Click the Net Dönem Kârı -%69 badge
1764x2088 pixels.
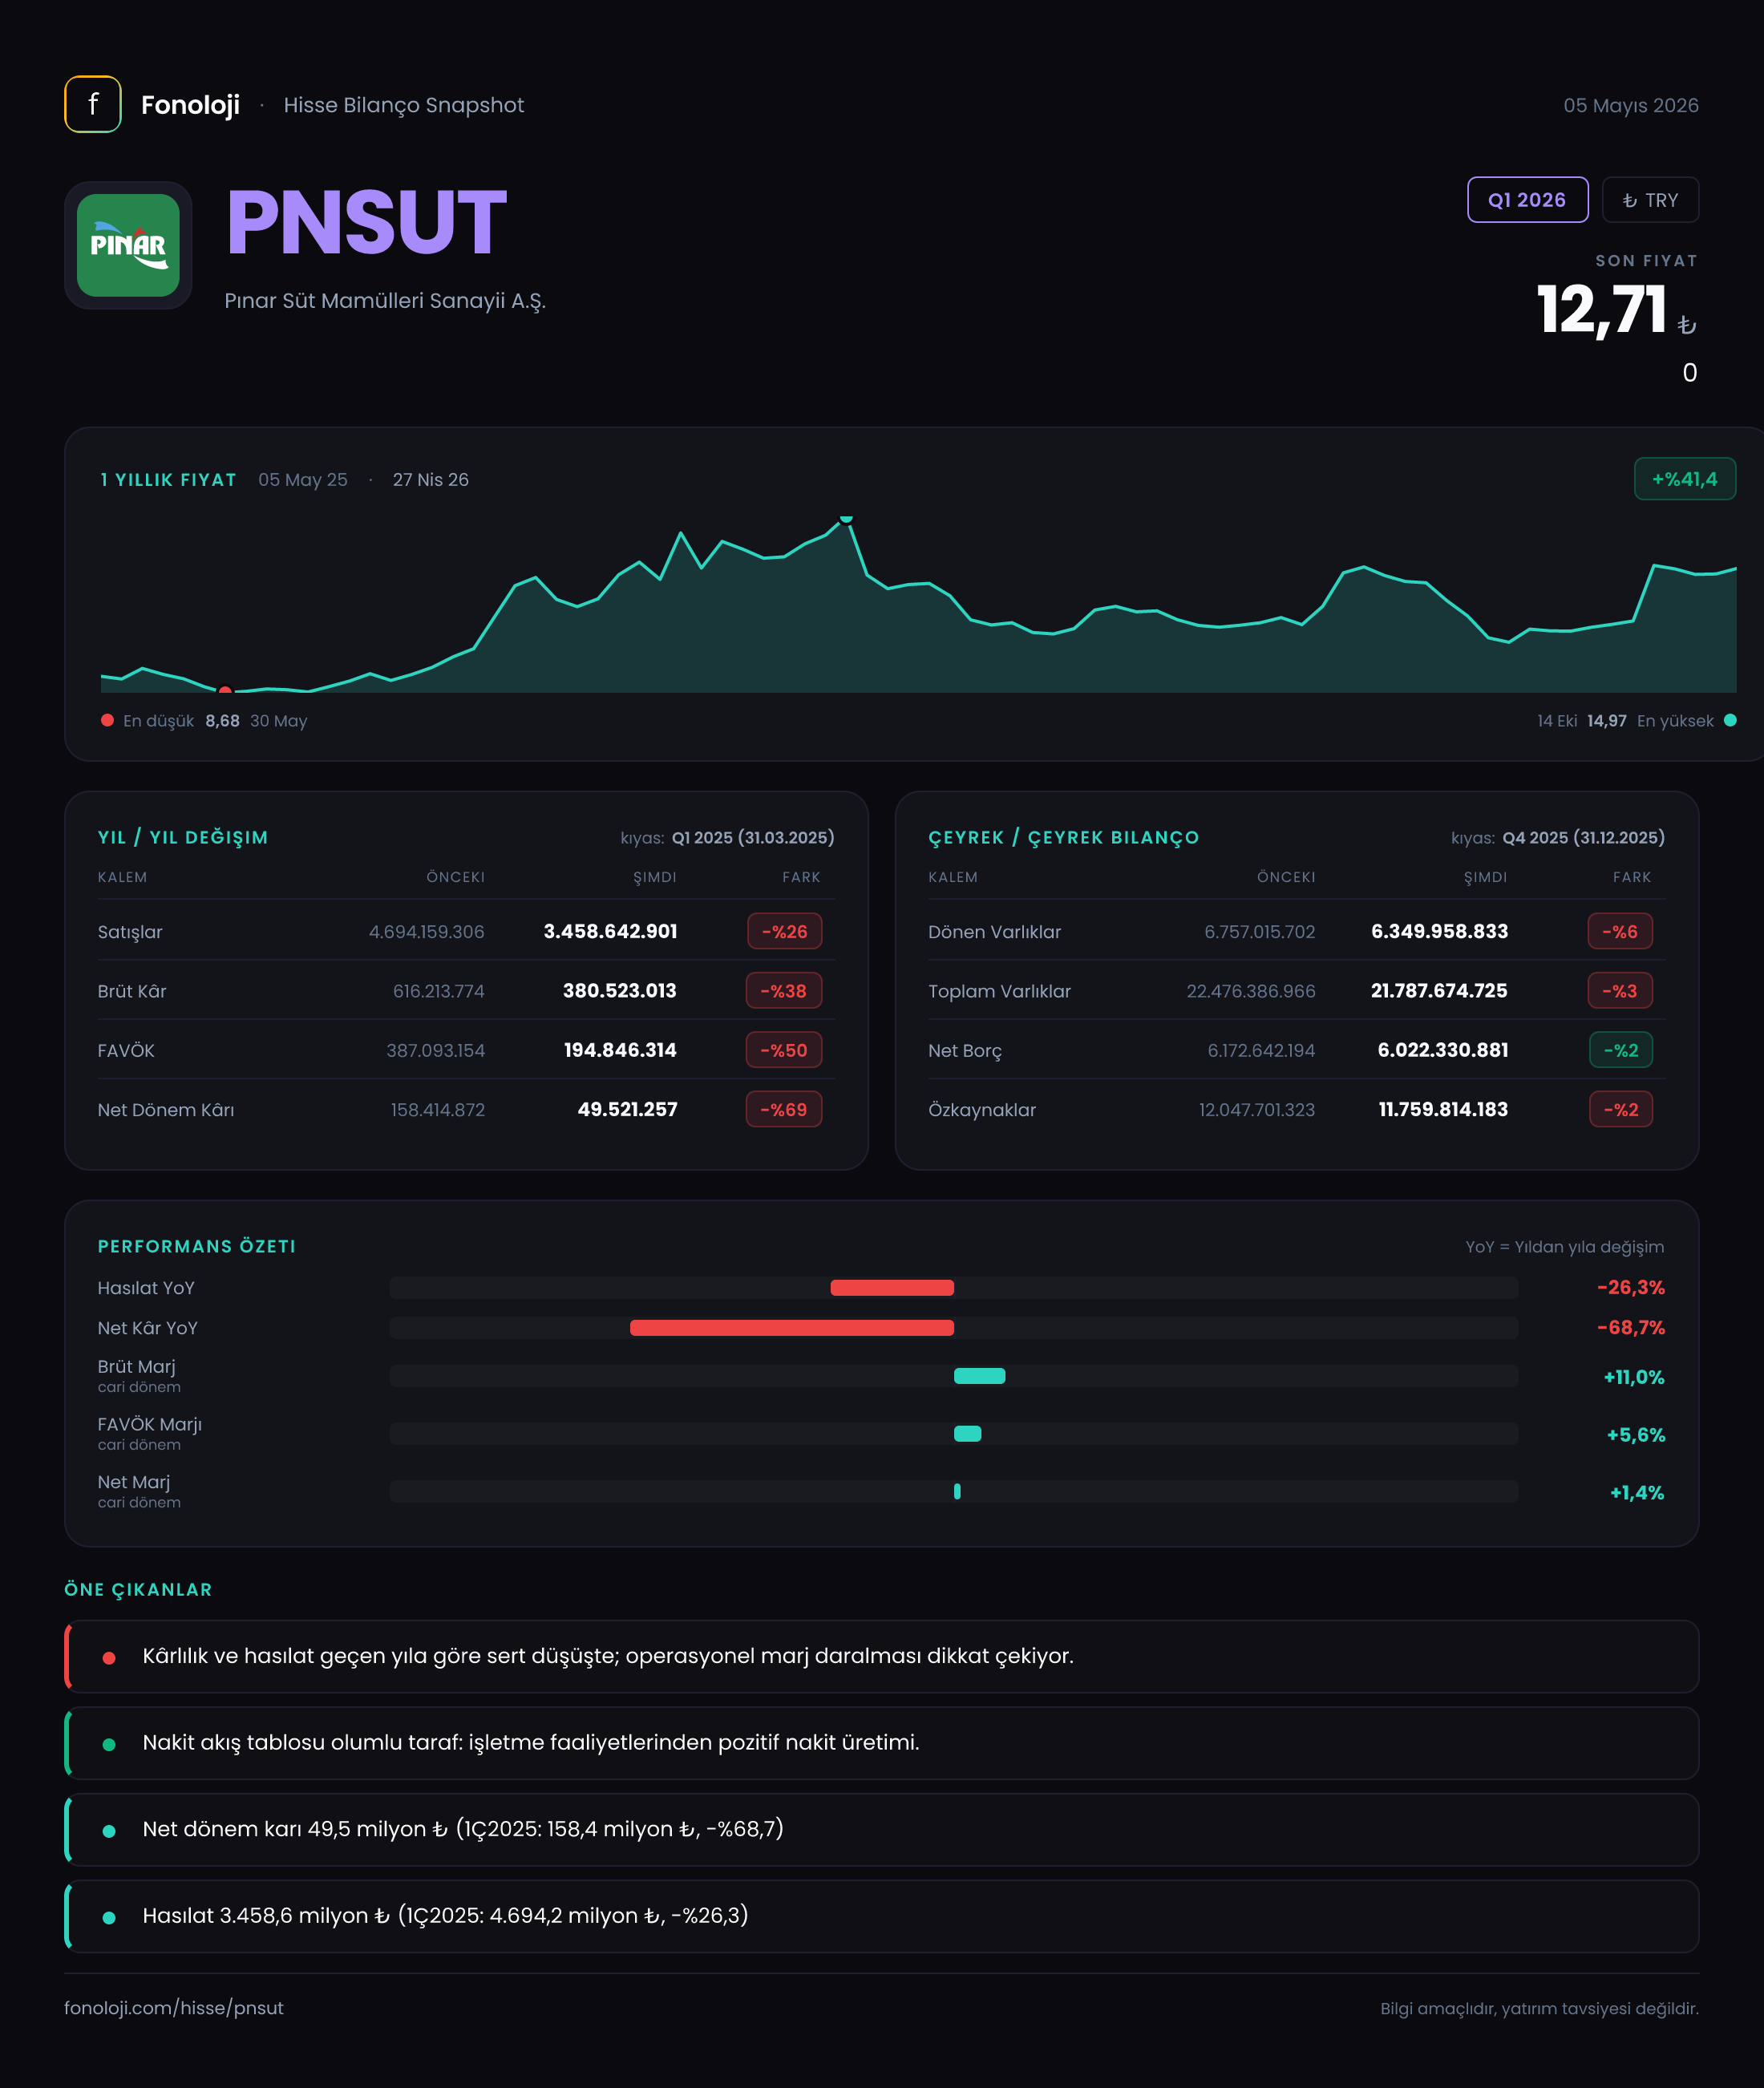[x=784, y=1109]
